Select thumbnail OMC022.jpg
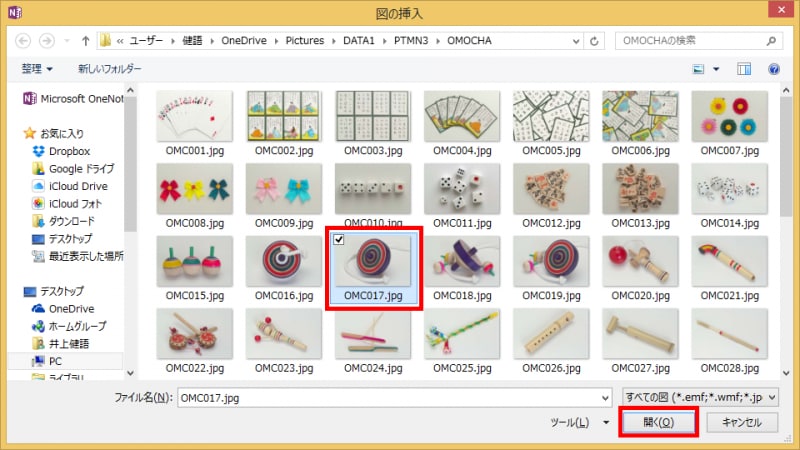800x450 pixels. click(194, 334)
